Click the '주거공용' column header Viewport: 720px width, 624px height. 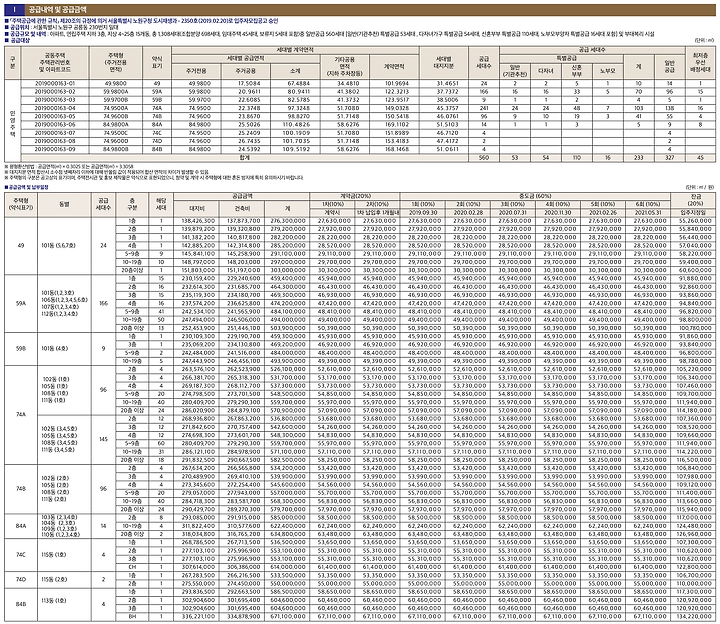246,71
